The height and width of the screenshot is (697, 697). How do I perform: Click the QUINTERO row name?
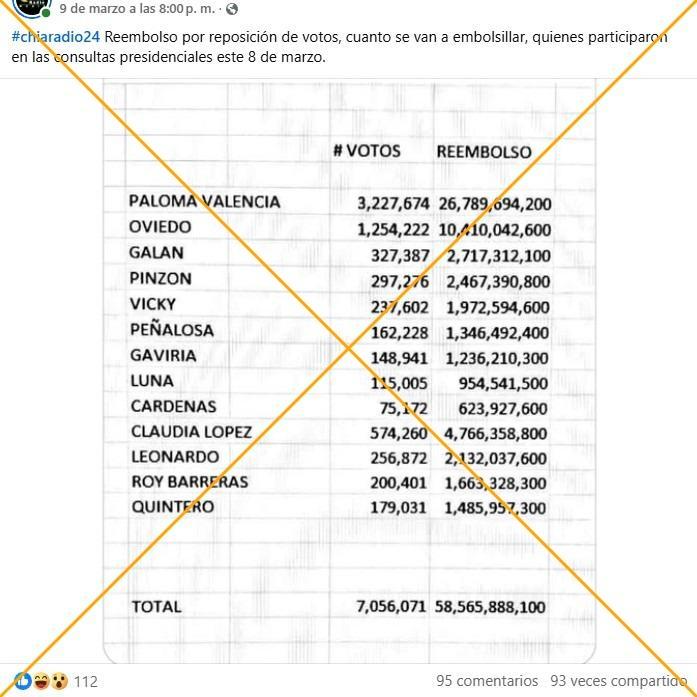172,507
